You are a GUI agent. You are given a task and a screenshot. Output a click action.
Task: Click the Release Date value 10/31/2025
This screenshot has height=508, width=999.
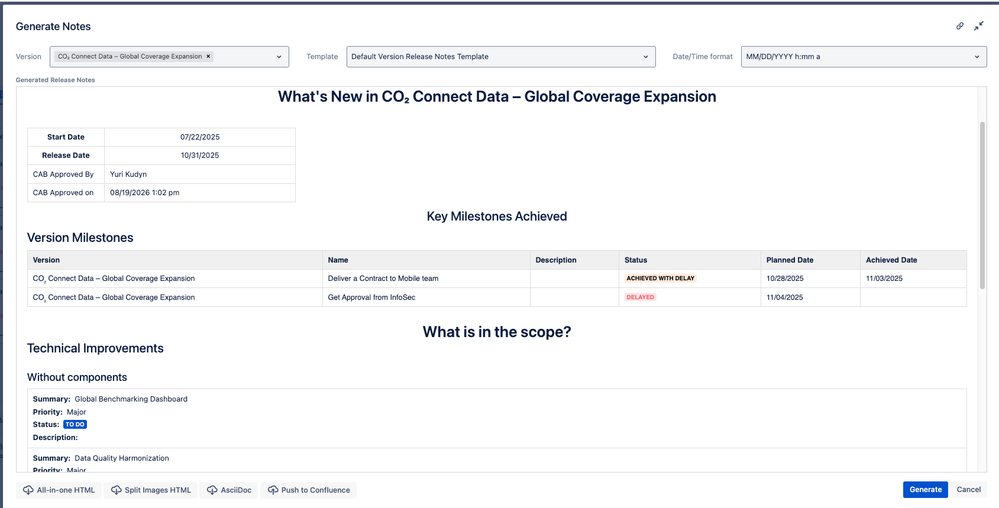(x=200, y=156)
